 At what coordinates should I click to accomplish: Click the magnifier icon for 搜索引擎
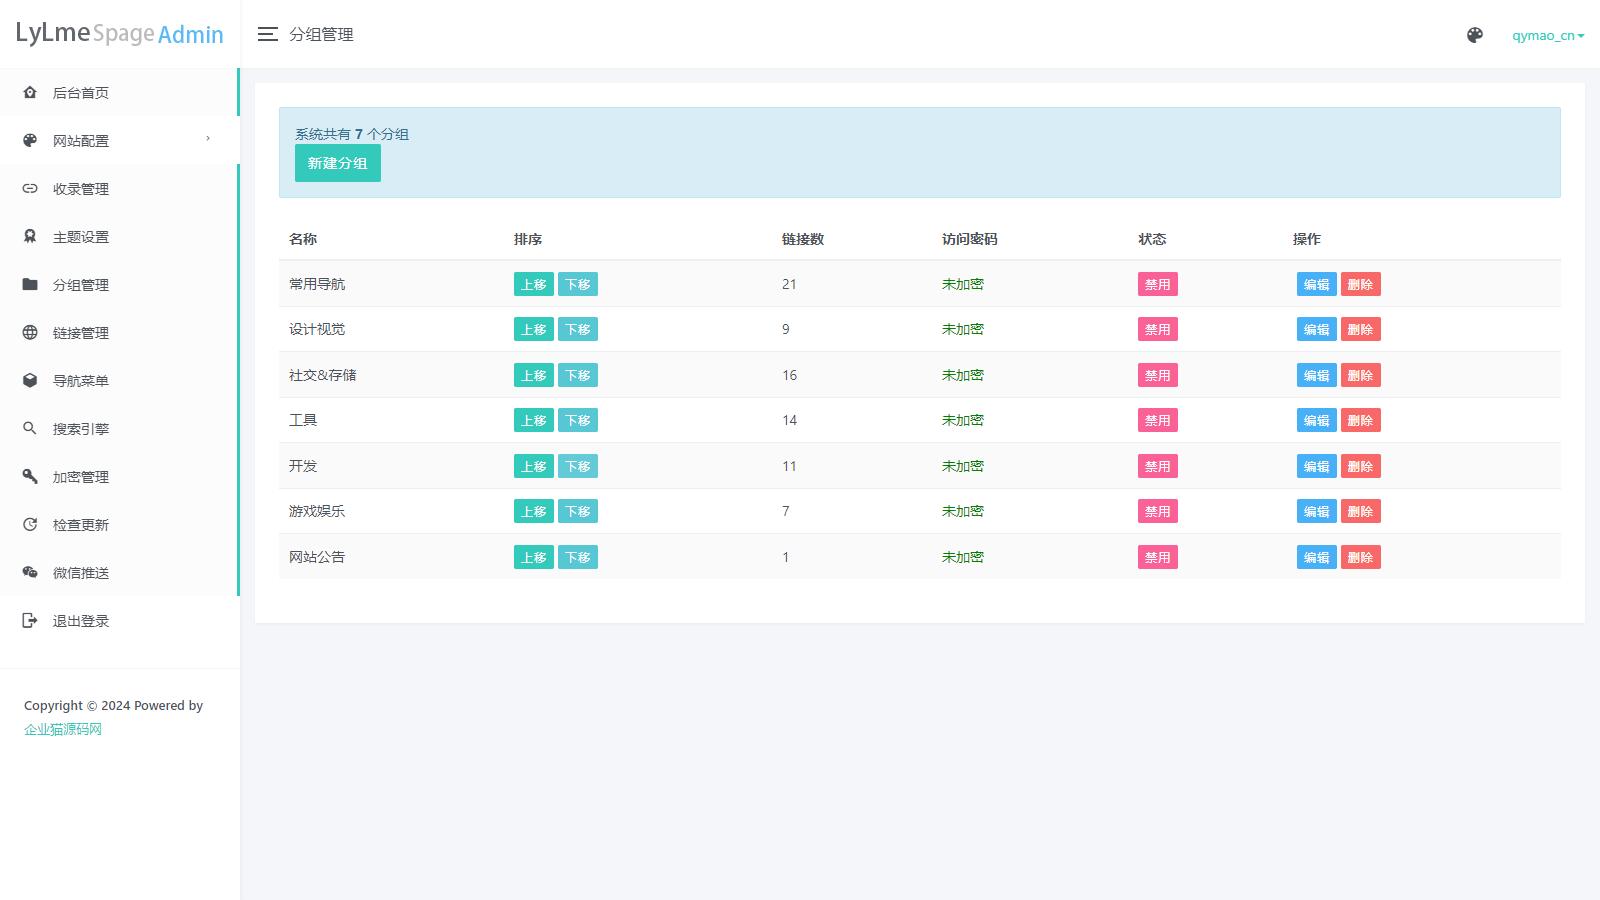tap(30, 429)
